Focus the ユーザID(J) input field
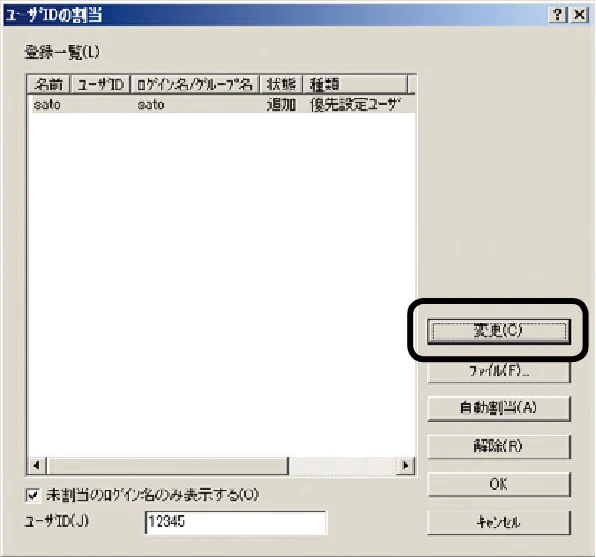 pyautogui.click(x=235, y=522)
